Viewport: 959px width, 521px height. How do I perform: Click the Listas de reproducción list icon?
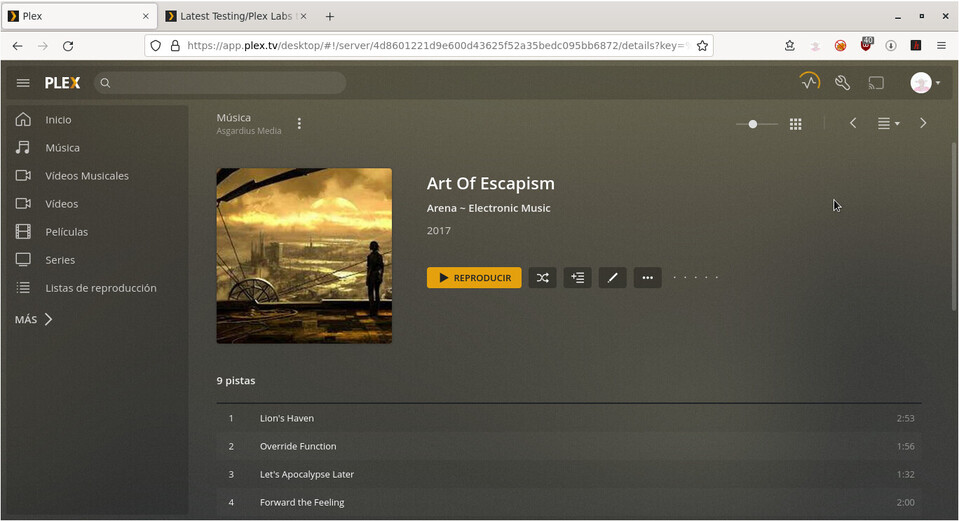(x=23, y=287)
